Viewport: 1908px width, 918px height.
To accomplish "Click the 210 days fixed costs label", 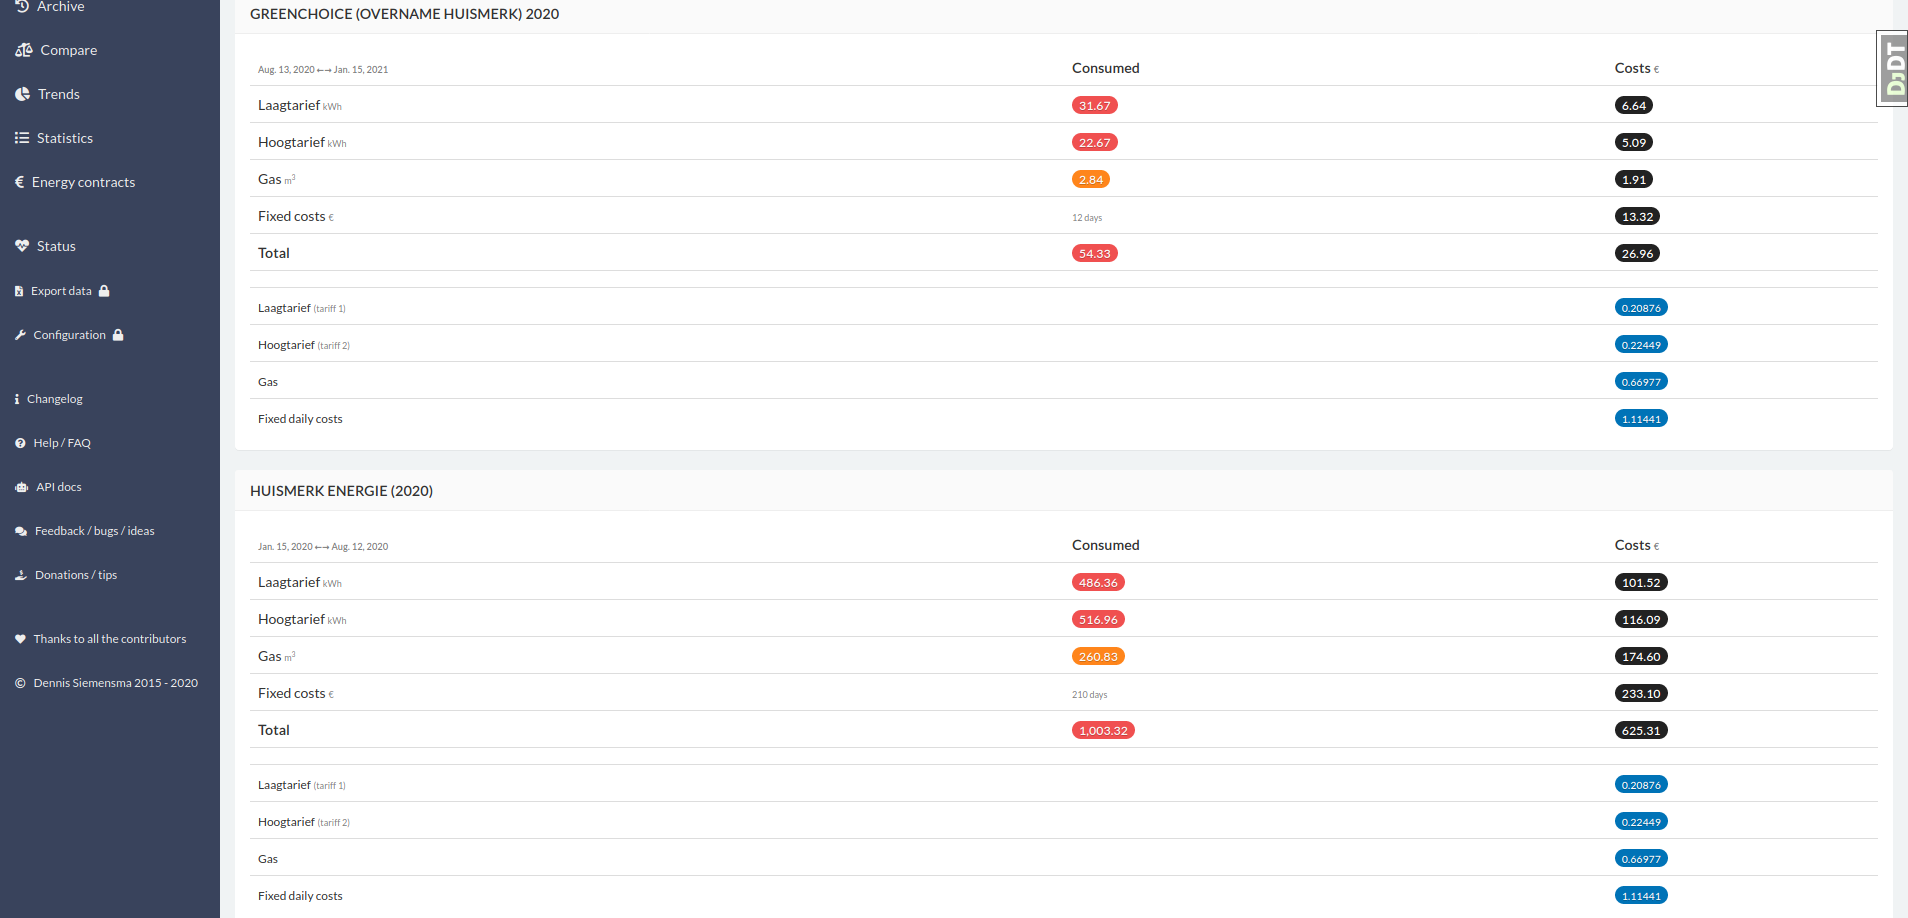I will pyautogui.click(x=1090, y=694).
